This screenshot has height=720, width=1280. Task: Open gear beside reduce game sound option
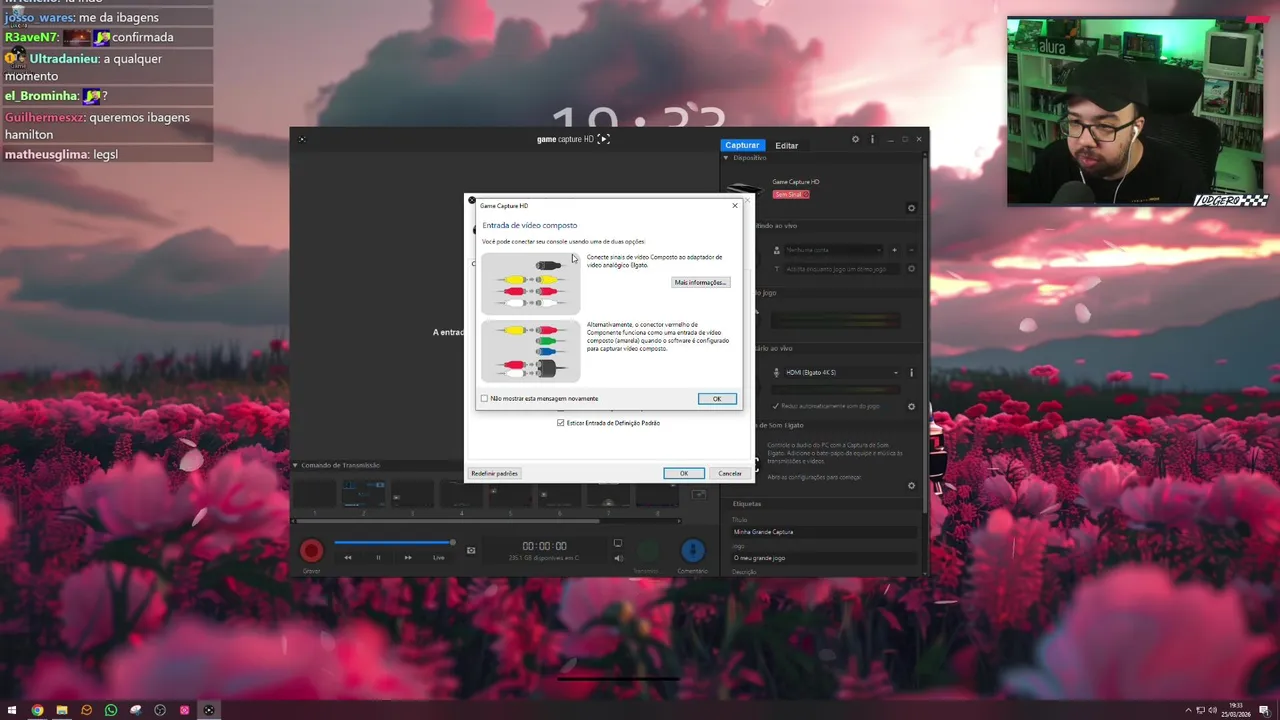click(911, 407)
